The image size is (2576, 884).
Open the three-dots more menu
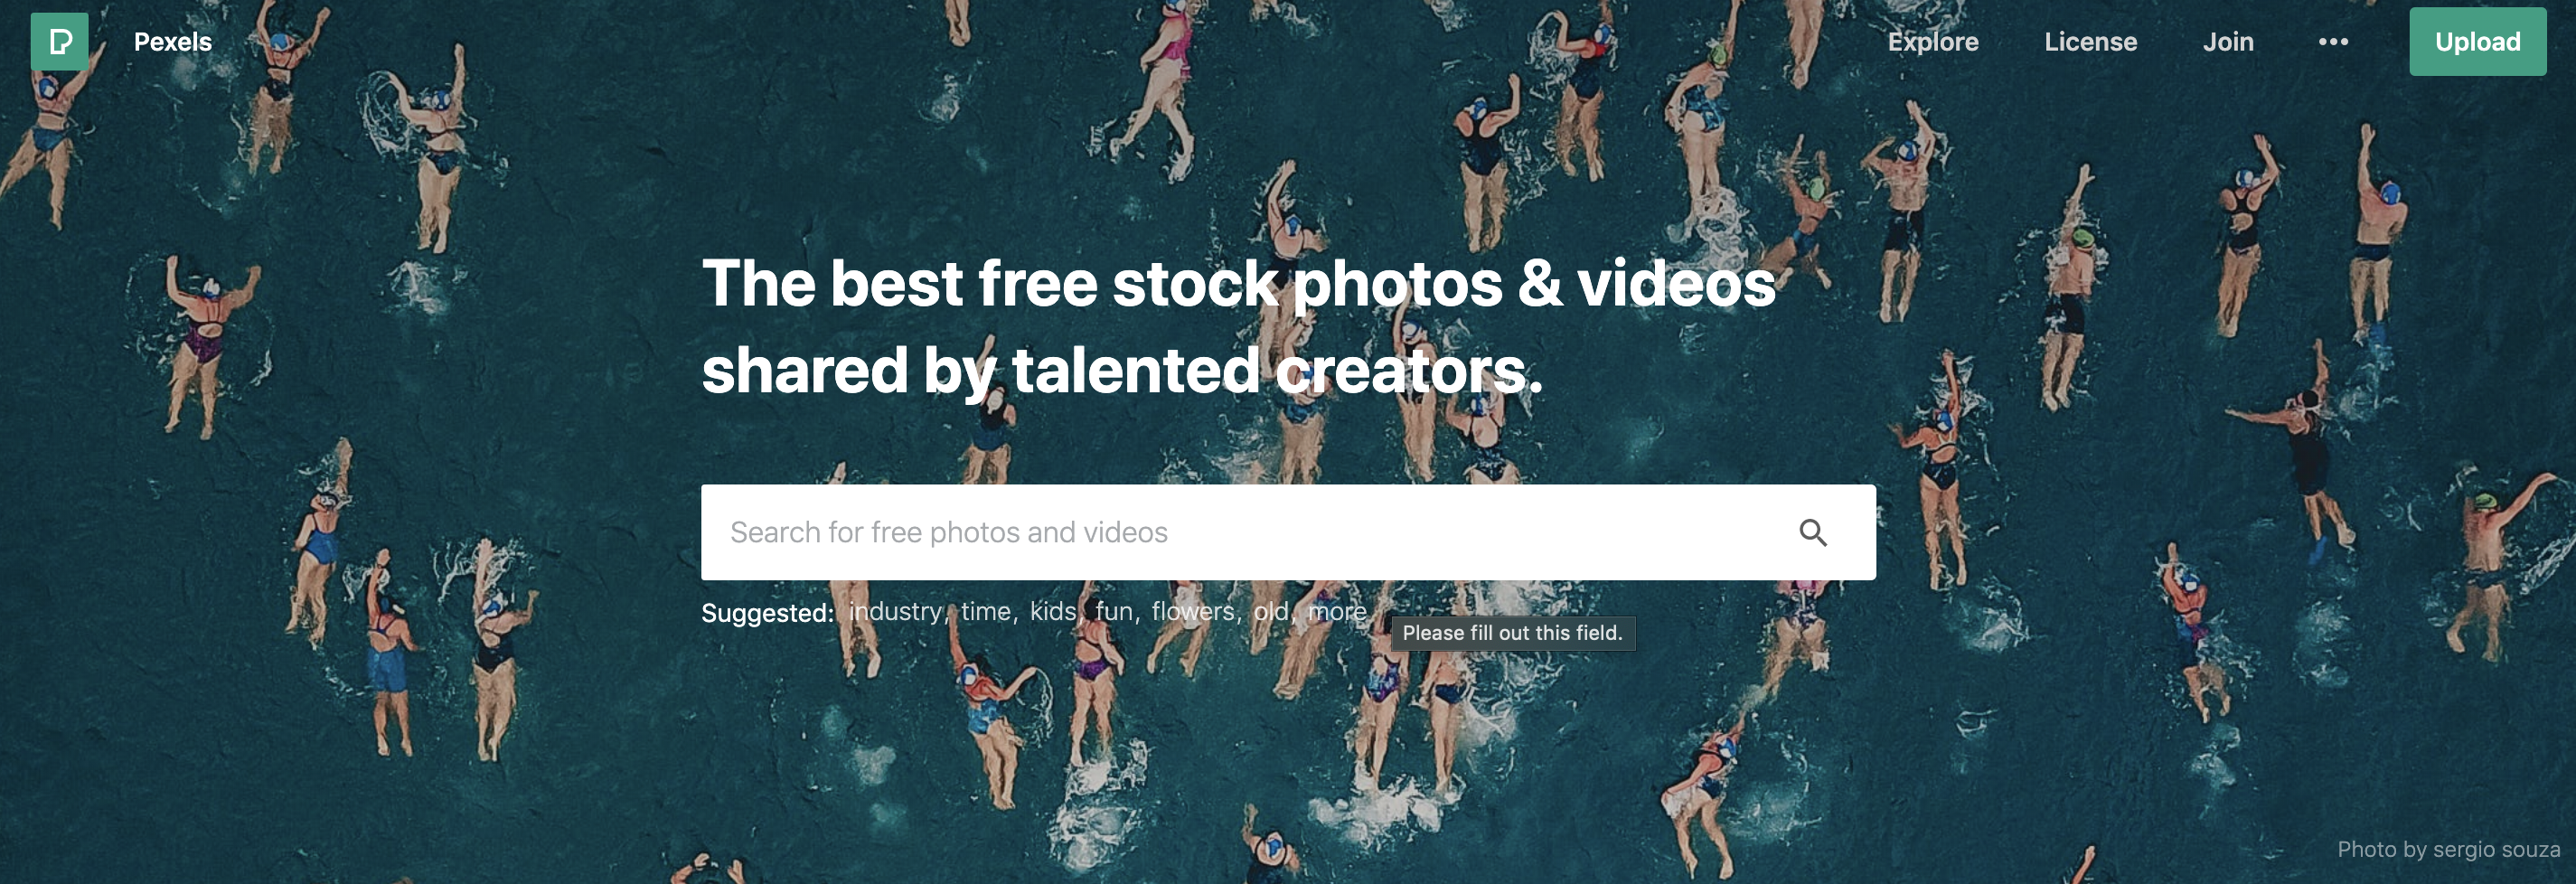[x=2333, y=42]
